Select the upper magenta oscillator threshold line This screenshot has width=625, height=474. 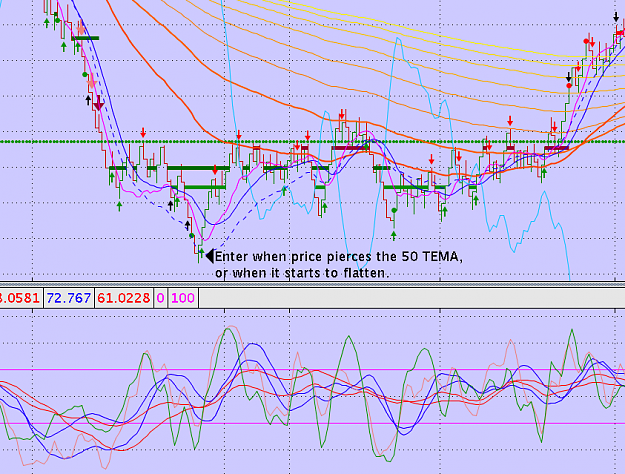pyautogui.click(x=312, y=370)
